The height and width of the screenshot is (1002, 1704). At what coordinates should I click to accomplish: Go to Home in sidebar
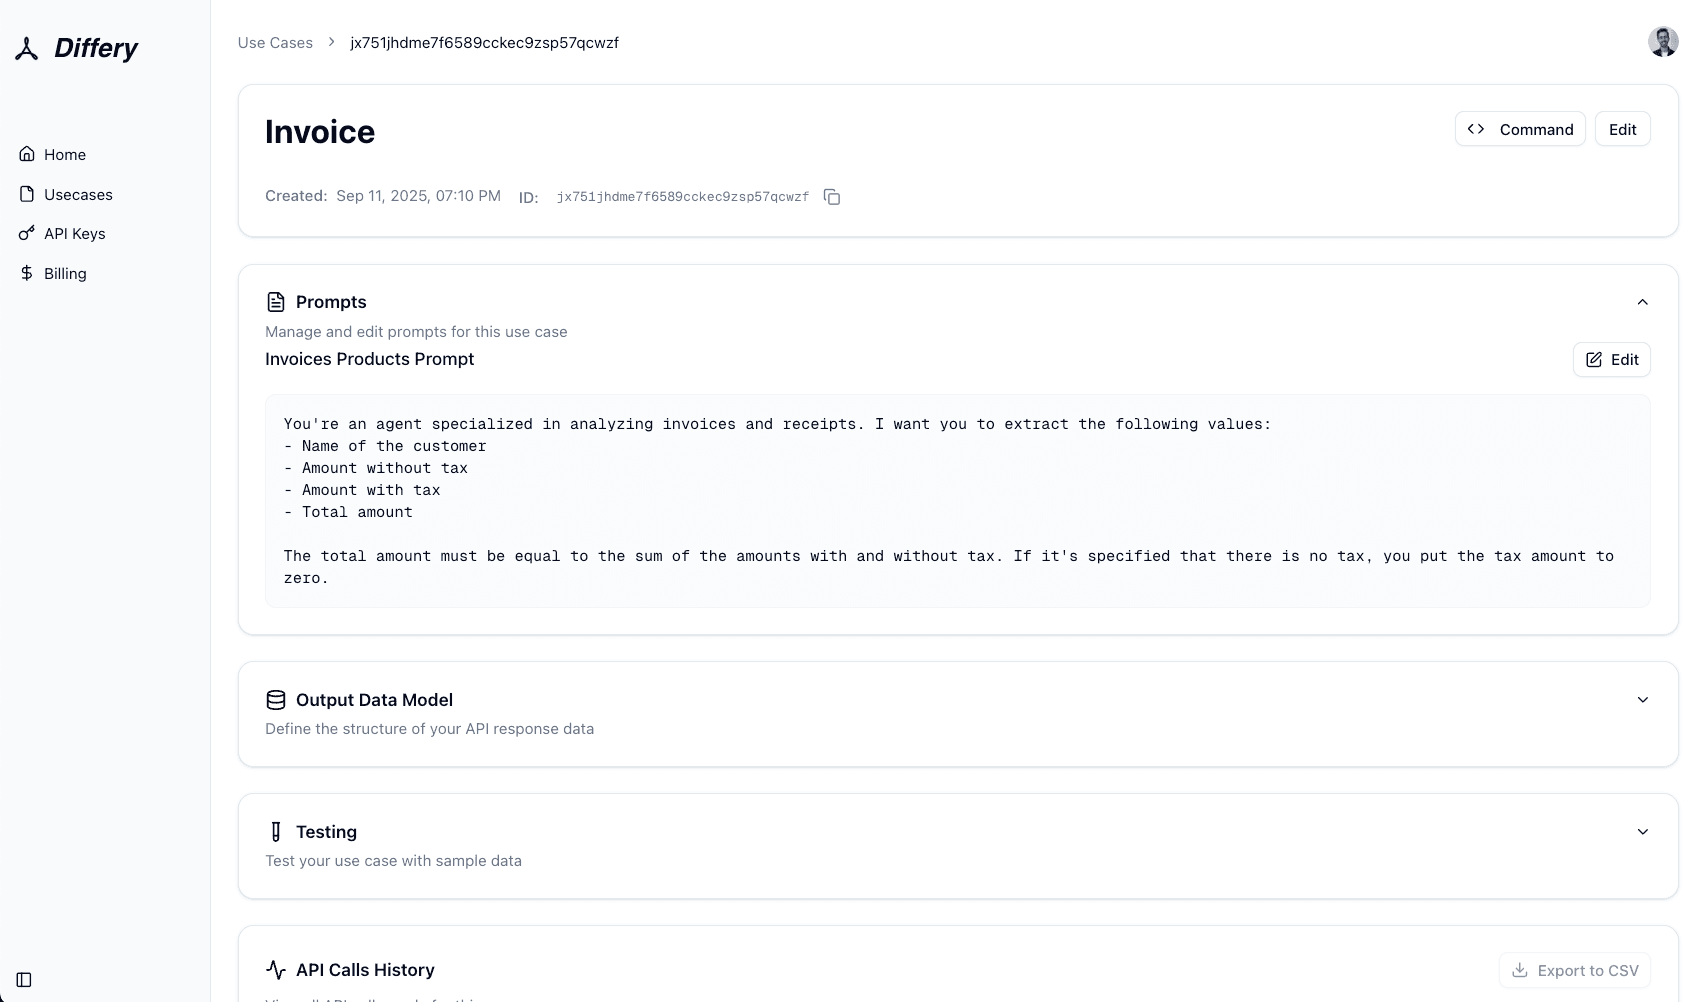pos(65,155)
